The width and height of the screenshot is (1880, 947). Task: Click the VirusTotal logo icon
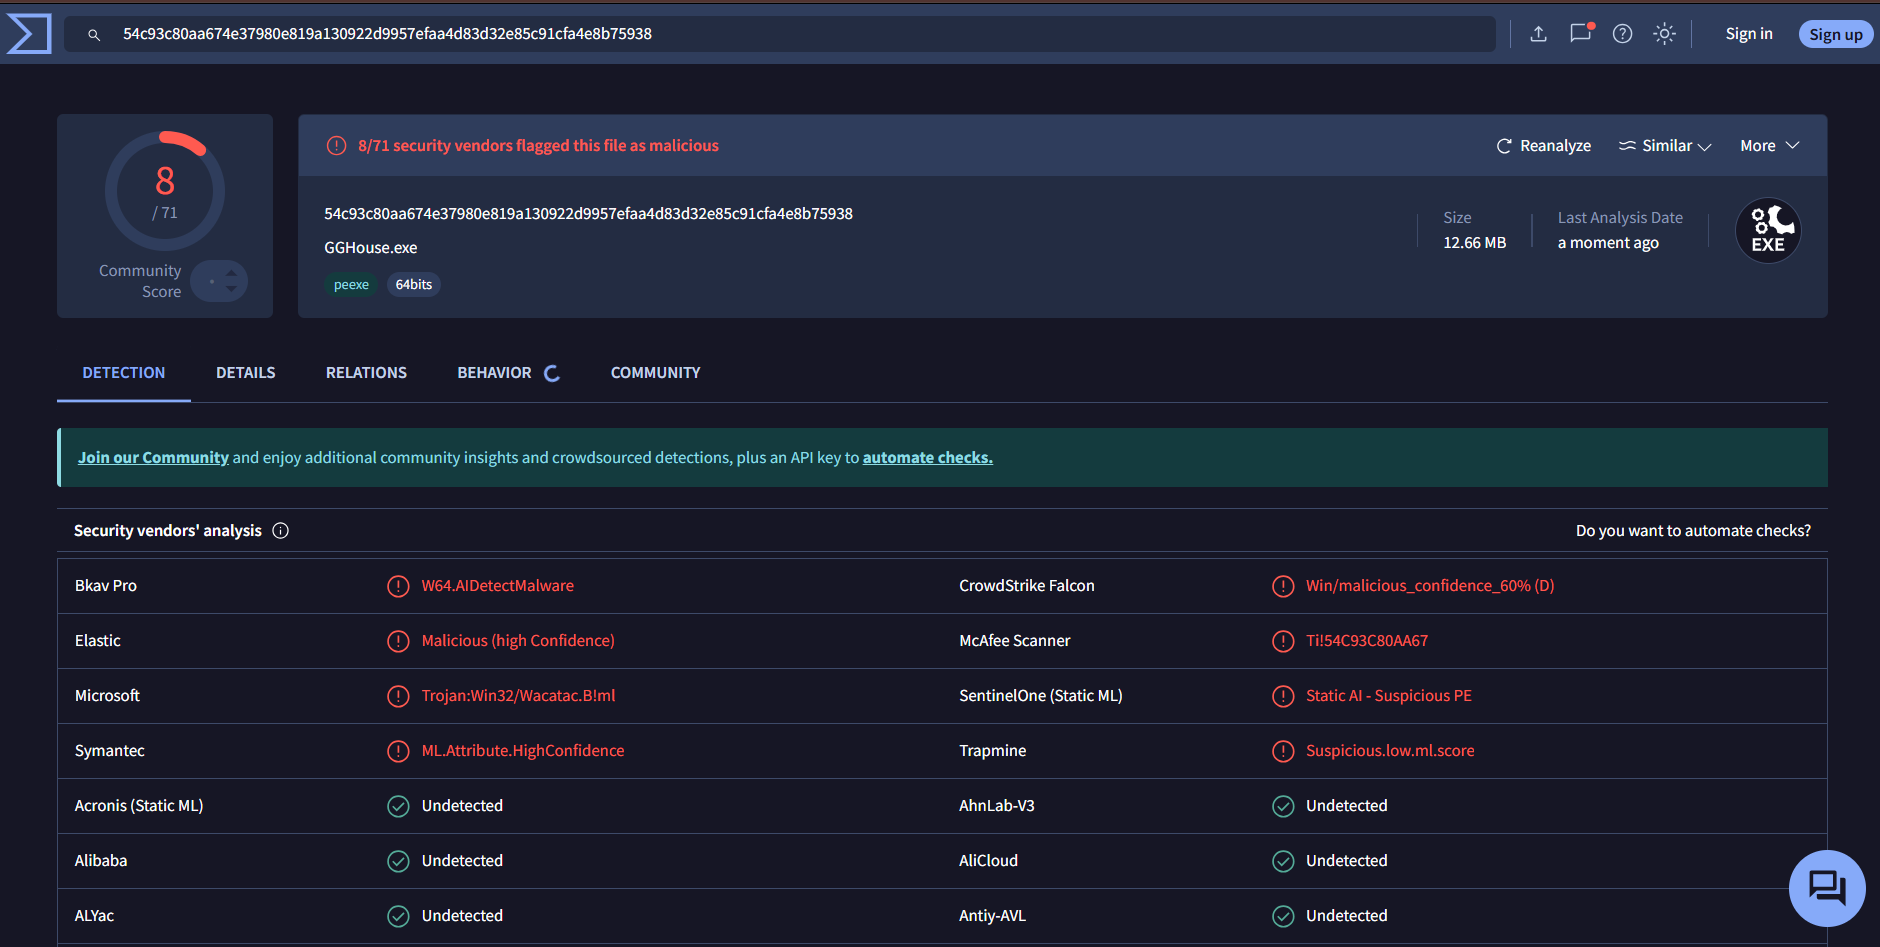tap(28, 33)
